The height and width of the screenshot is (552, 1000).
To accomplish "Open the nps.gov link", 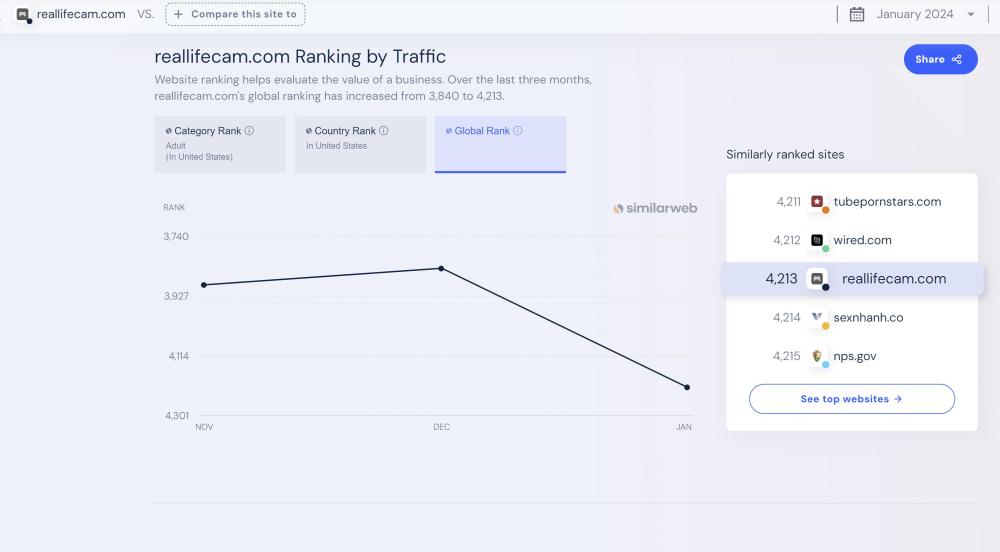I will point(855,356).
